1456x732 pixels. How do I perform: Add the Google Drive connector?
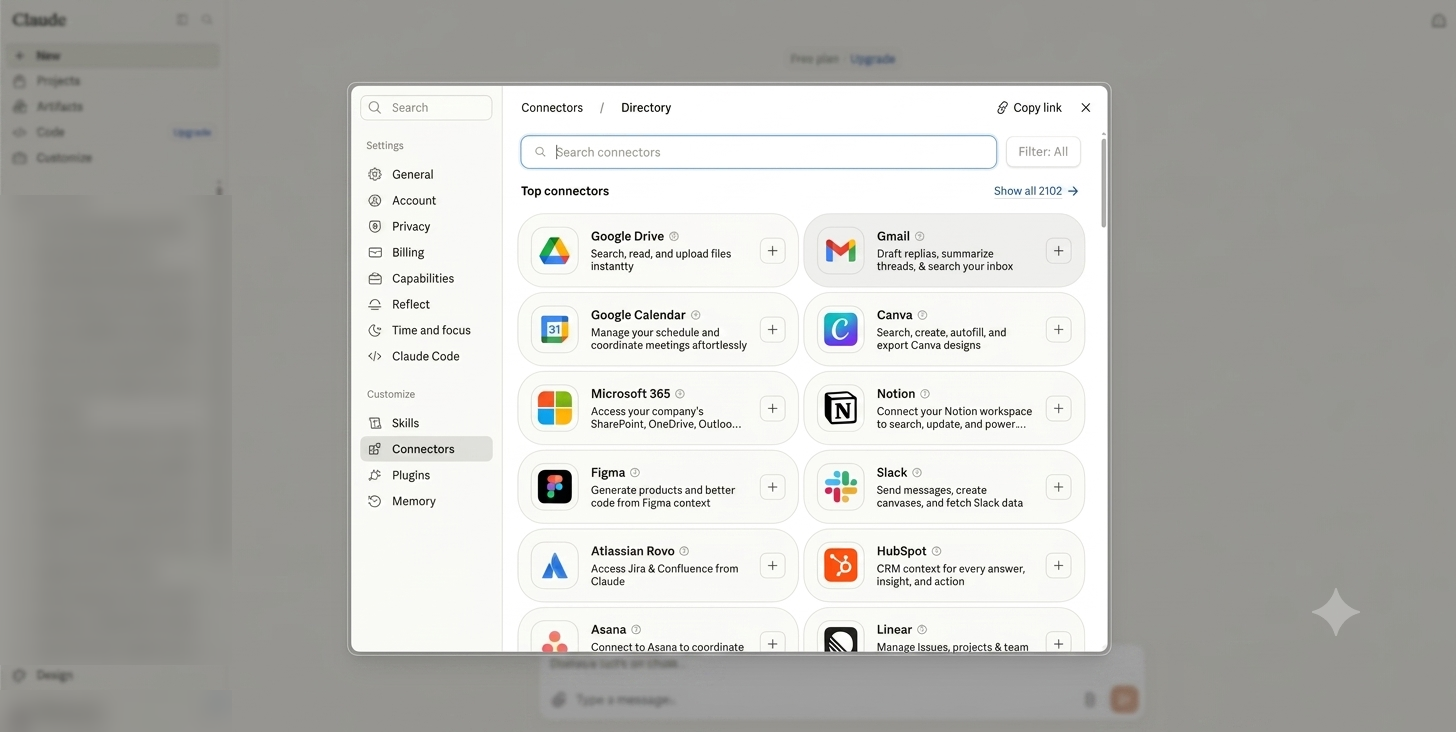[772, 250]
